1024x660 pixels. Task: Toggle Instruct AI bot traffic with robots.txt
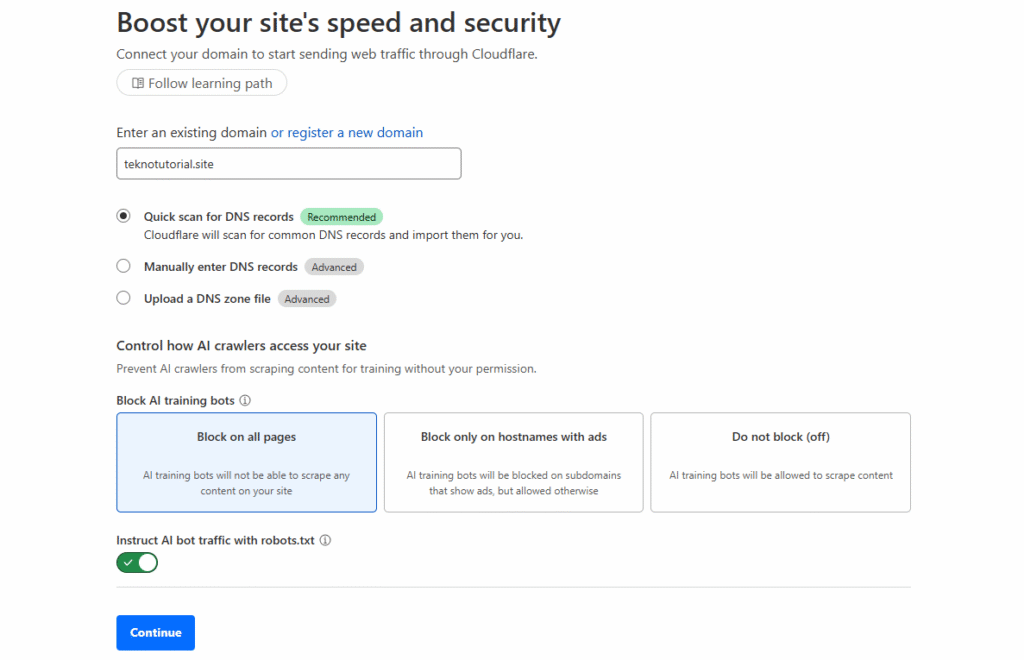[137, 563]
